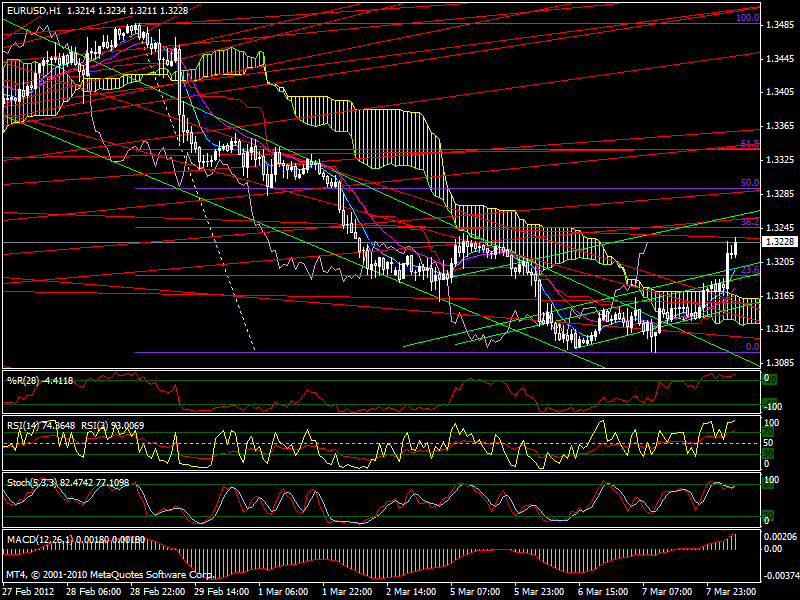The height and width of the screenshot is (600, 800).
Task: Click the 1.3125 price axis label
Action: point(780,329)
